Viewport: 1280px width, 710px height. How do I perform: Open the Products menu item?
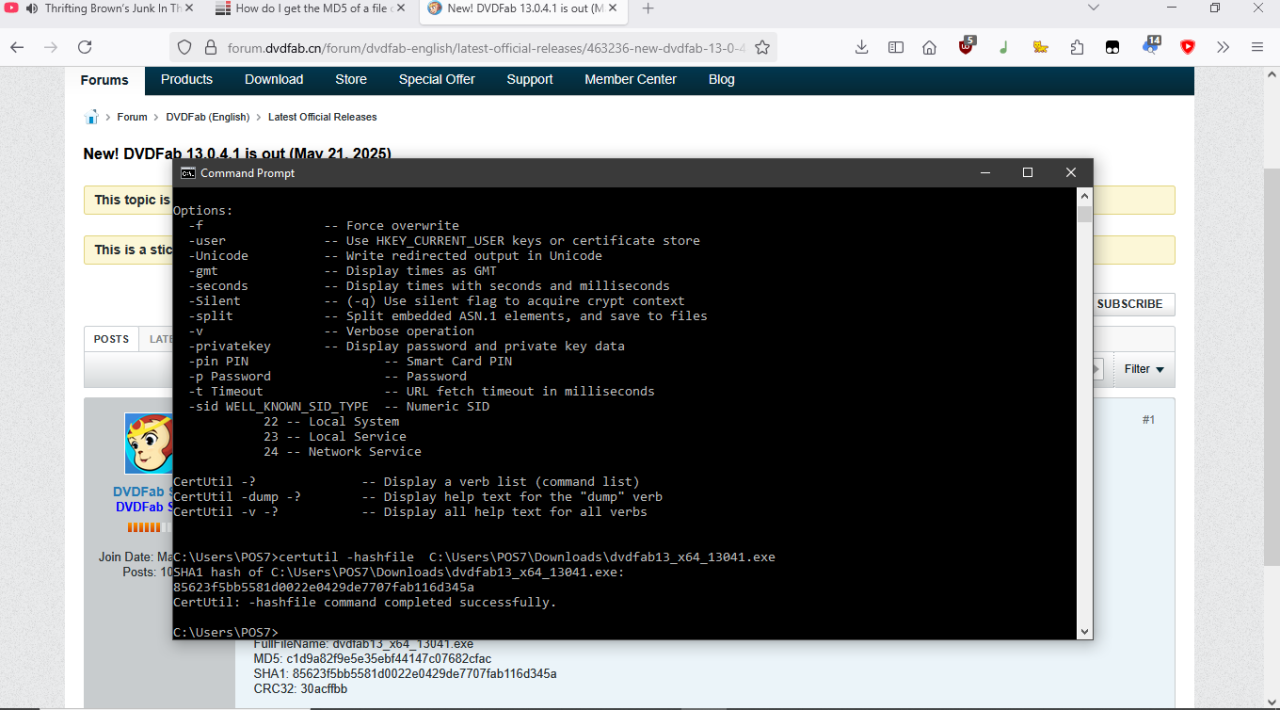pyautogui.click(x=187, y=80)
